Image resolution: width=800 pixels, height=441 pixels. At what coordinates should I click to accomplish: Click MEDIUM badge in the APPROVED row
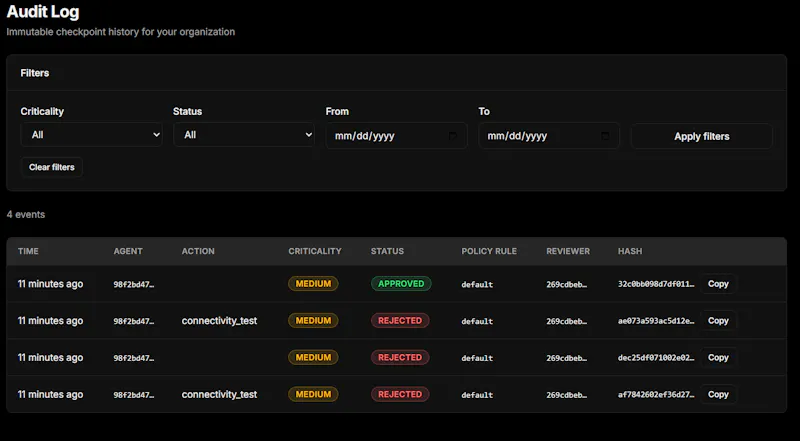coord(313,284)
